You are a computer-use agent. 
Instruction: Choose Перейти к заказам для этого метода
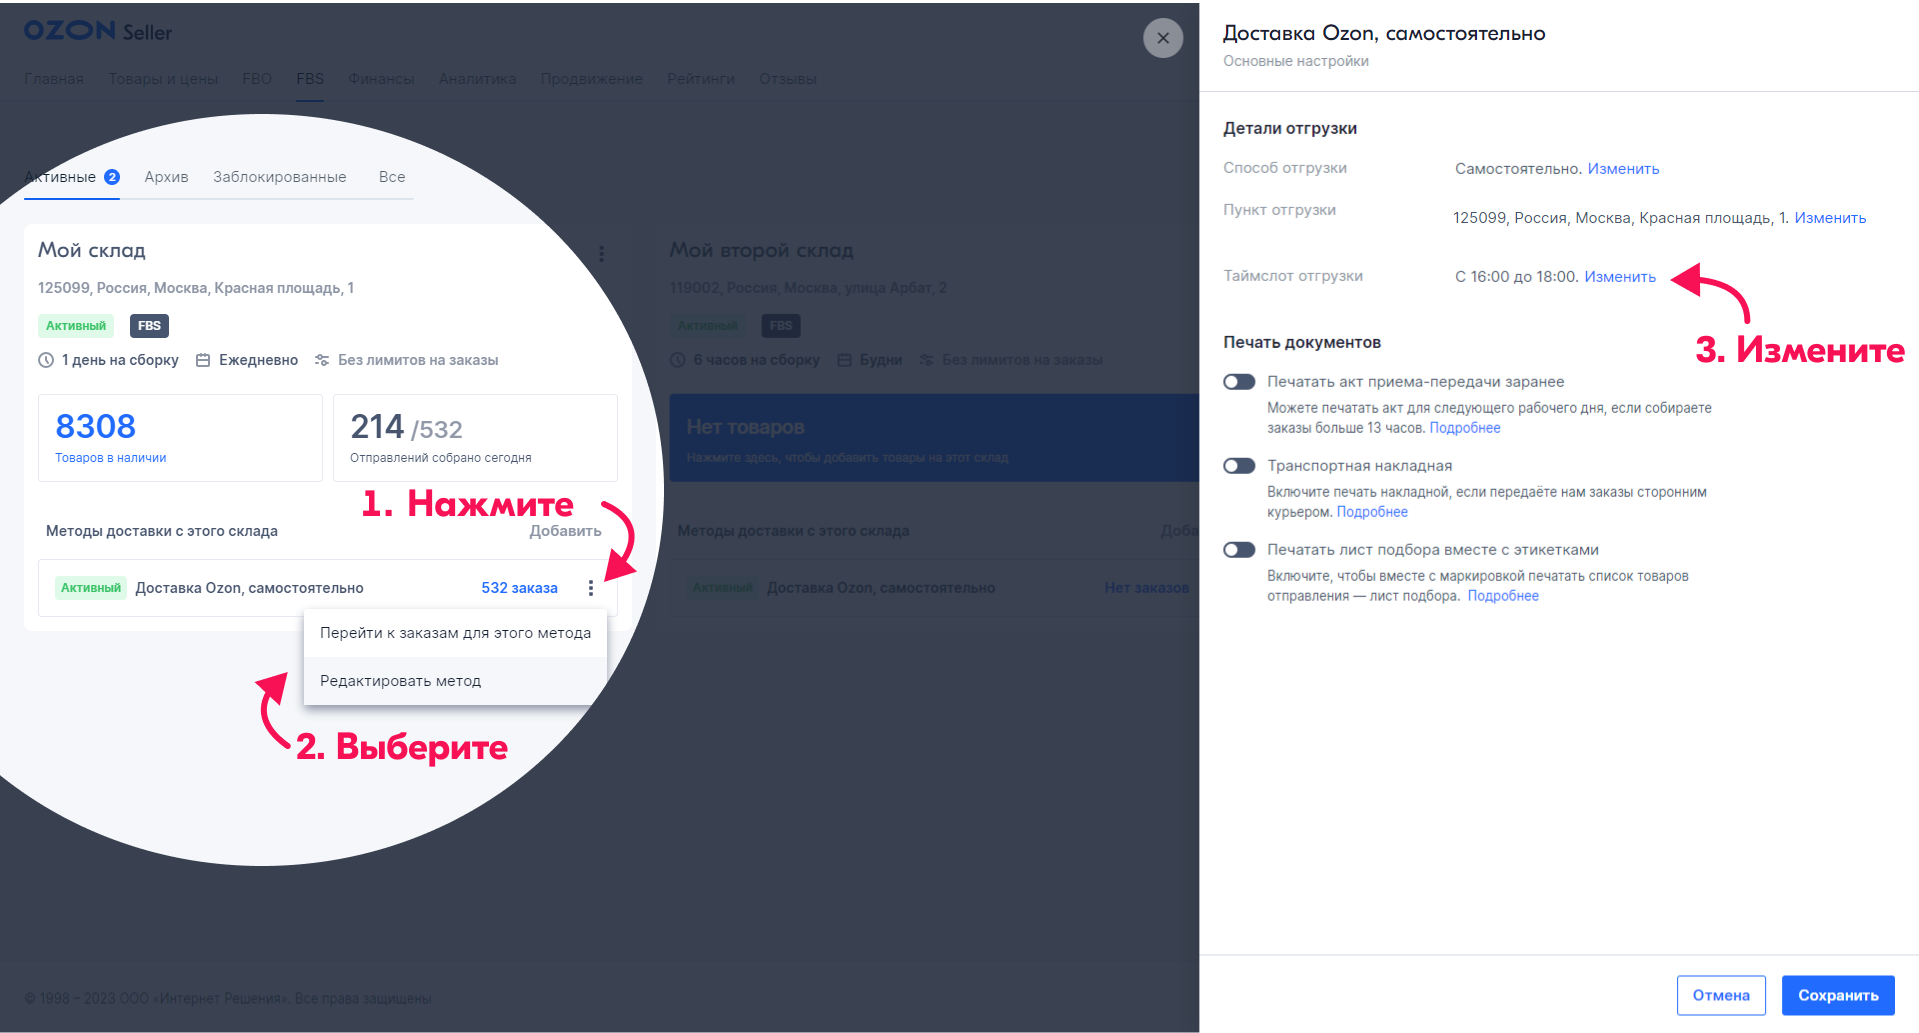point(455,633)
